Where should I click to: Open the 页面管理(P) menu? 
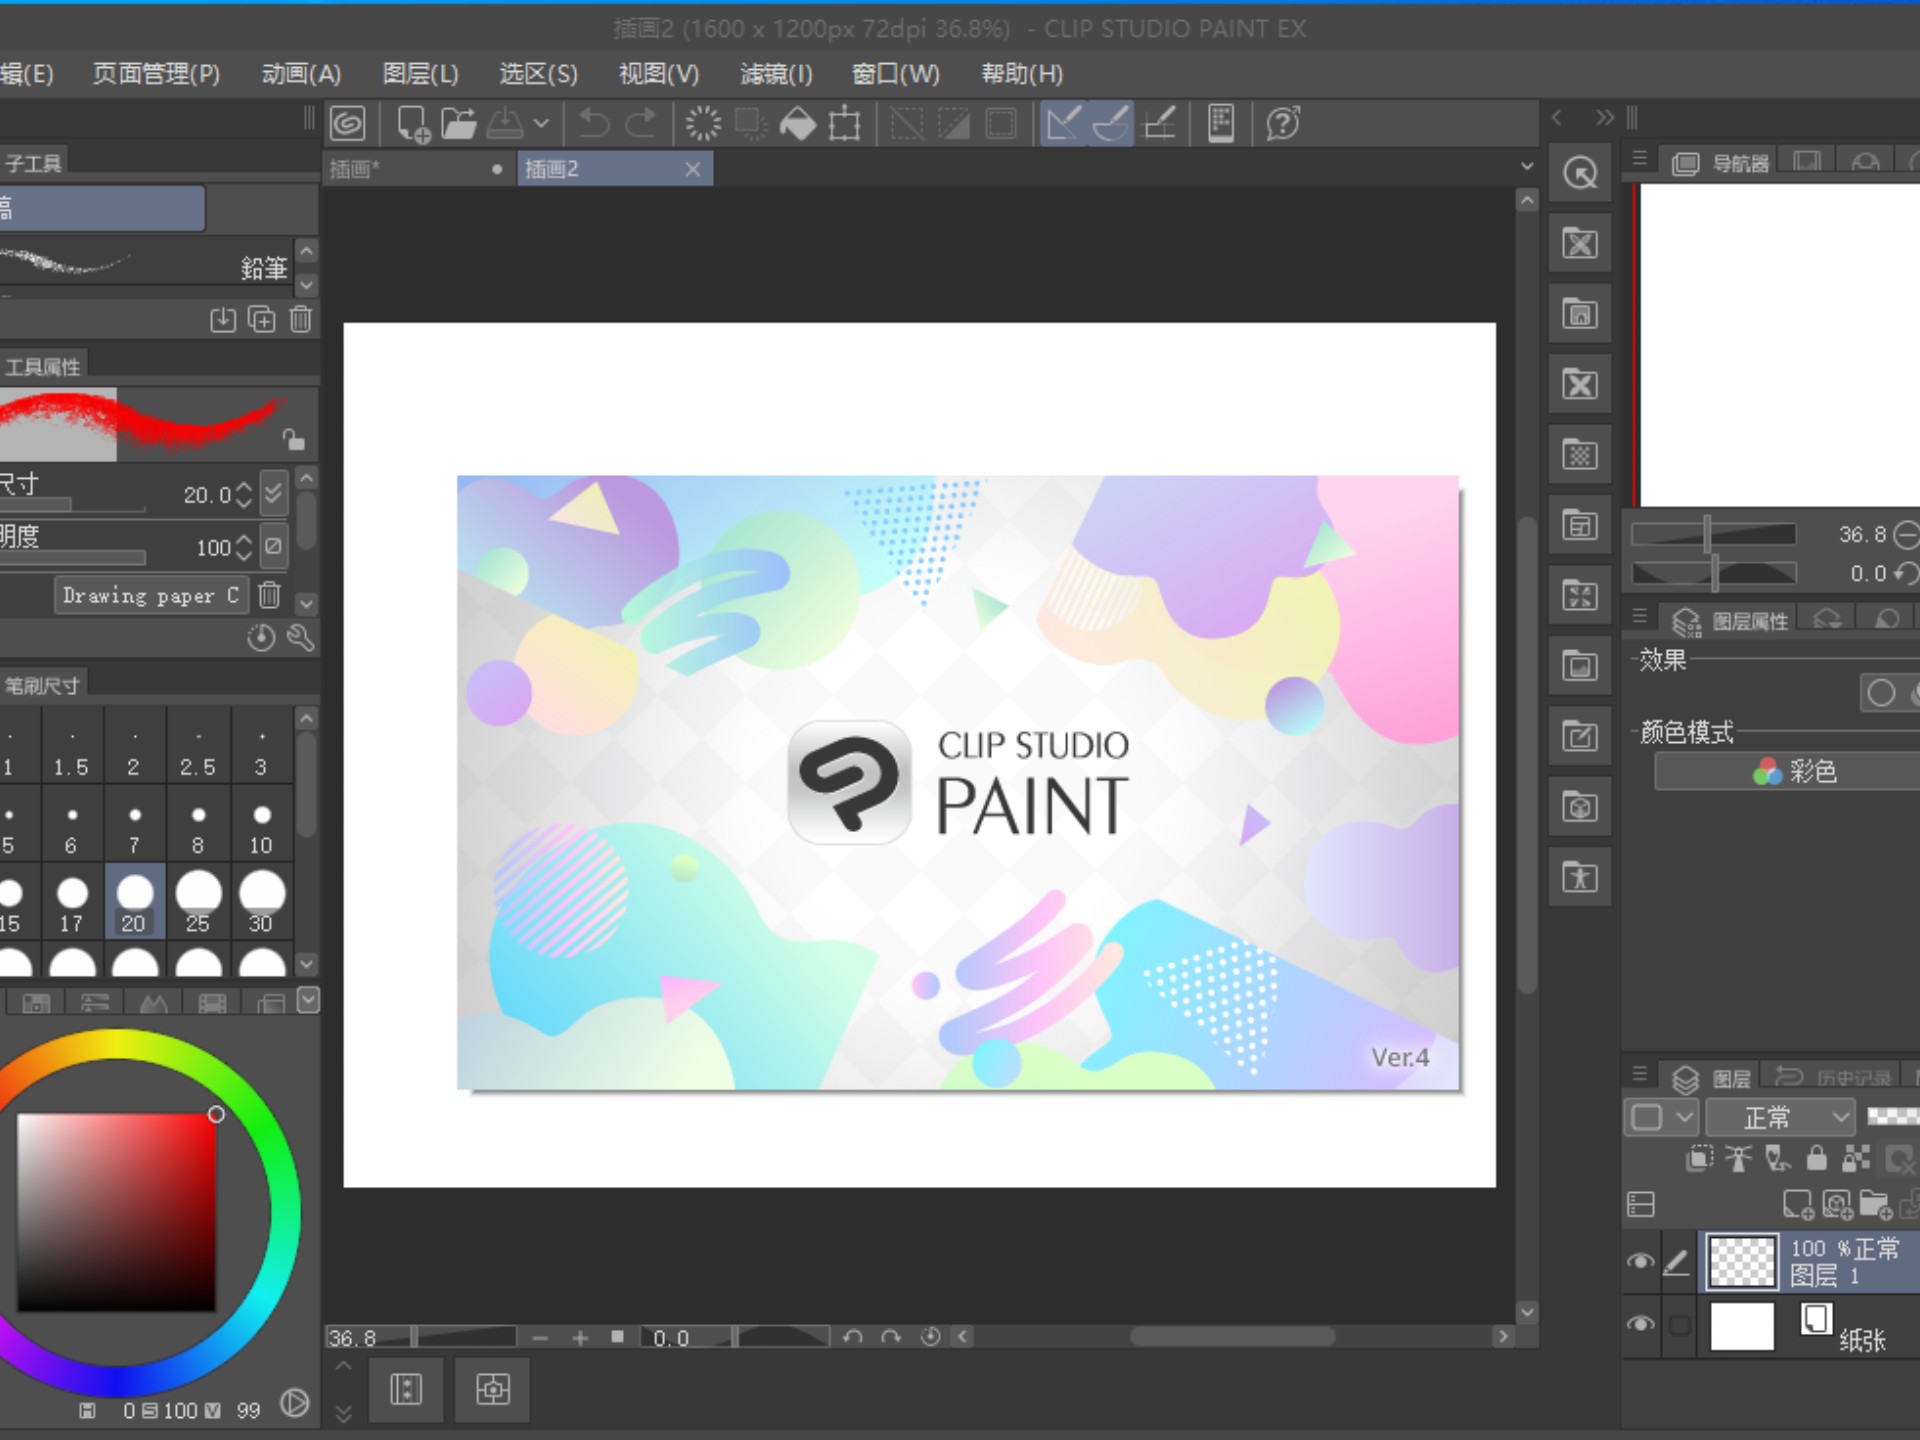pyautogui.click(x=156, y=74)
